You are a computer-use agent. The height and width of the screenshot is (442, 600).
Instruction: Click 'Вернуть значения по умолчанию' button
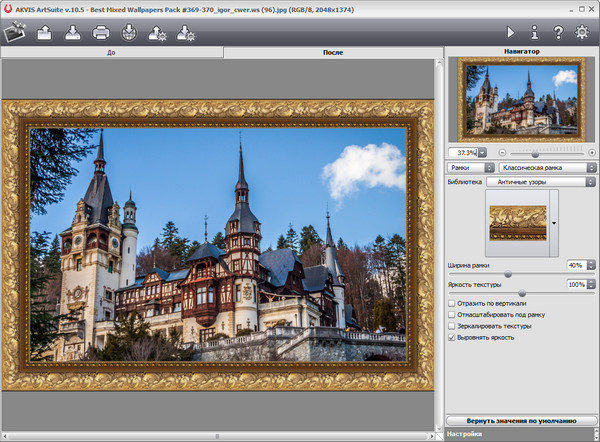click(x=520, y=421)
